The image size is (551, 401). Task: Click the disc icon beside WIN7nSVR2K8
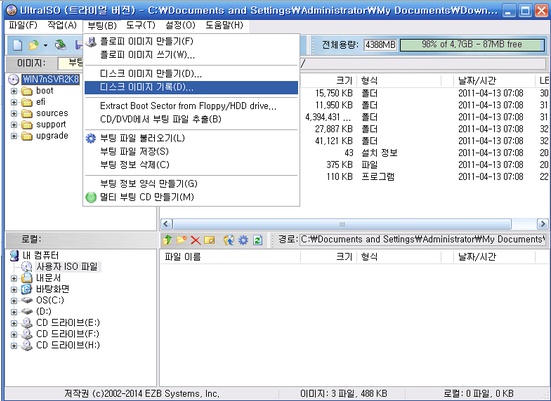14,79
